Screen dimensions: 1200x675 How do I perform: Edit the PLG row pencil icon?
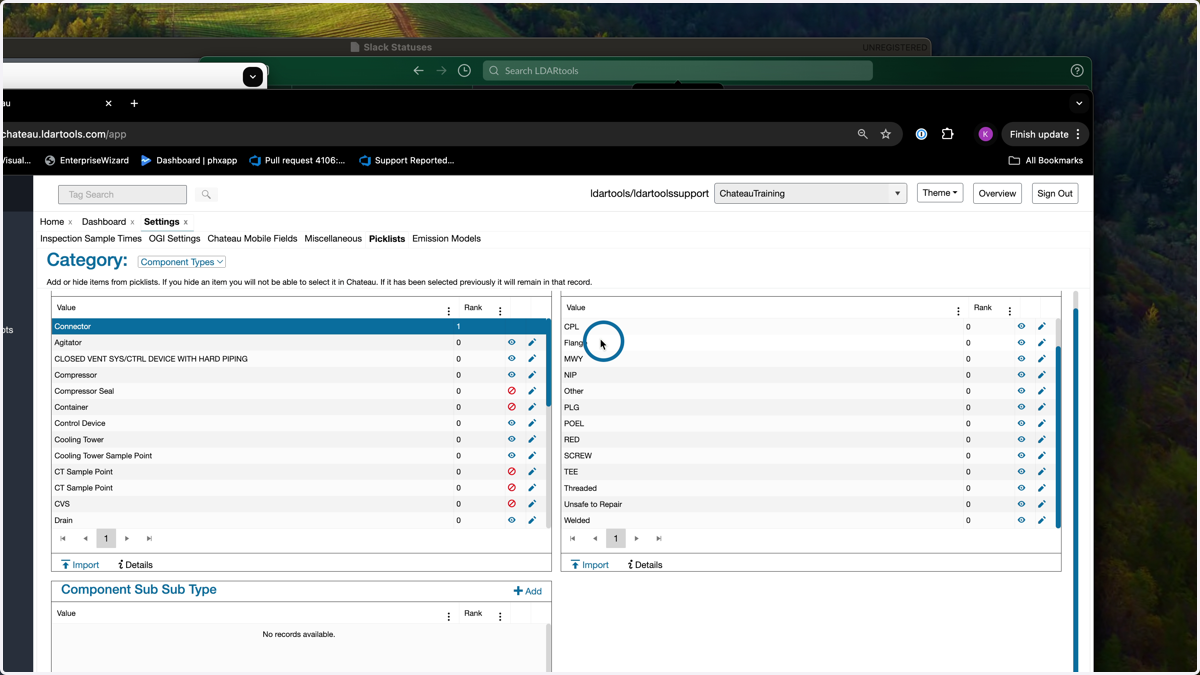coord(1041,407)
